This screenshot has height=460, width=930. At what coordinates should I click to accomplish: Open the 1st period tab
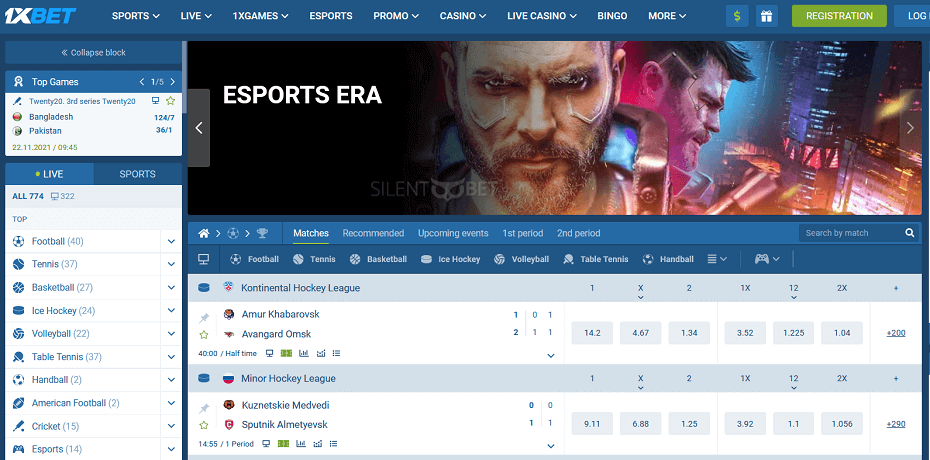[x=523, y=234]
